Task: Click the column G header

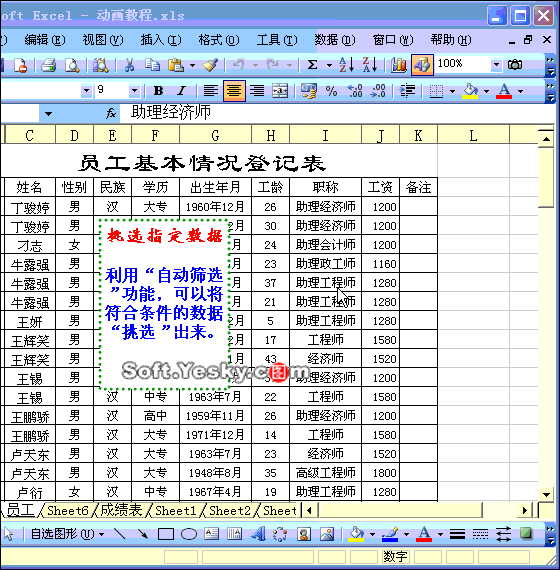Action: click(x=215, y=135)
